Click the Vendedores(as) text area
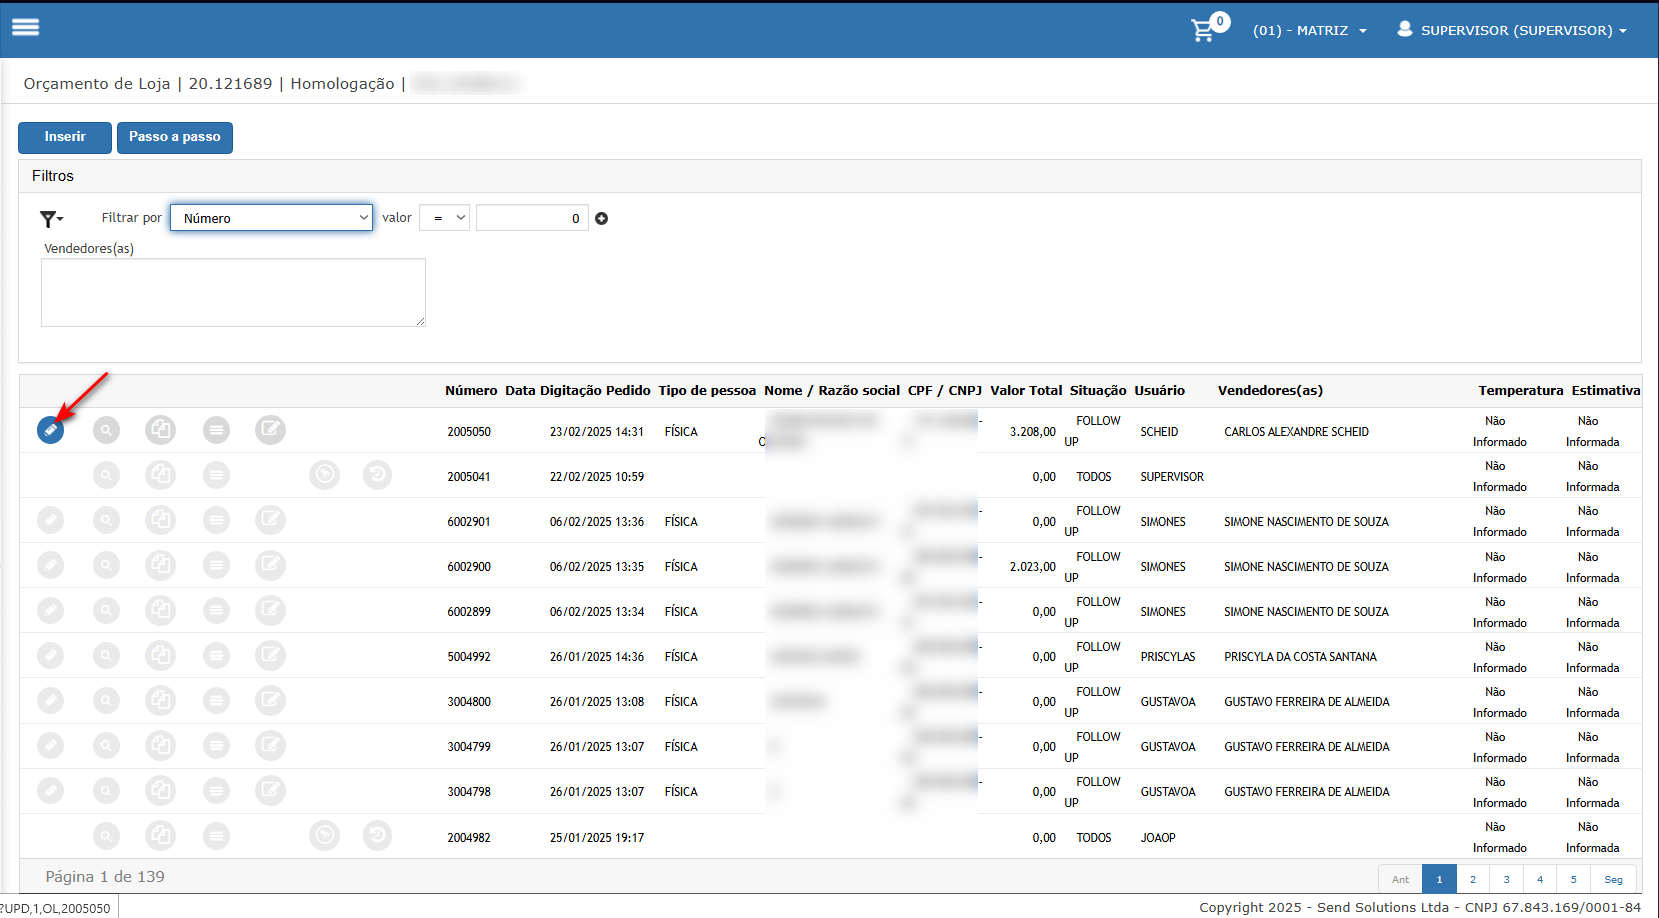The image size is (1659, 918). point(233,292)
